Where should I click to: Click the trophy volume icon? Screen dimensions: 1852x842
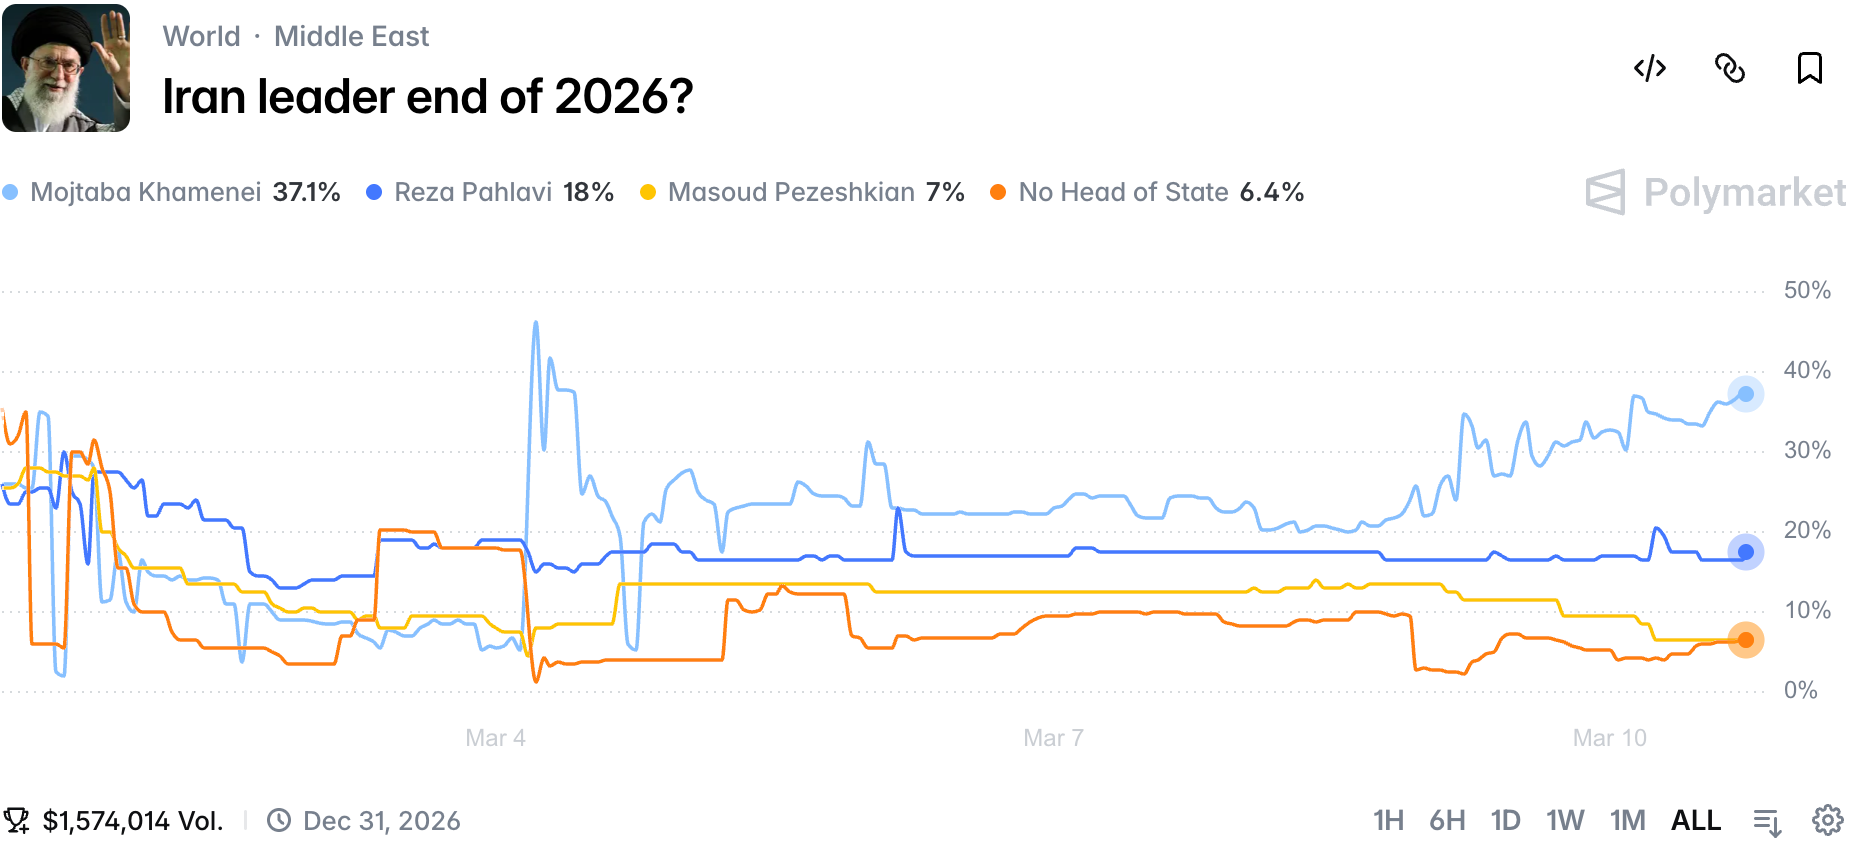pos(17,821)
